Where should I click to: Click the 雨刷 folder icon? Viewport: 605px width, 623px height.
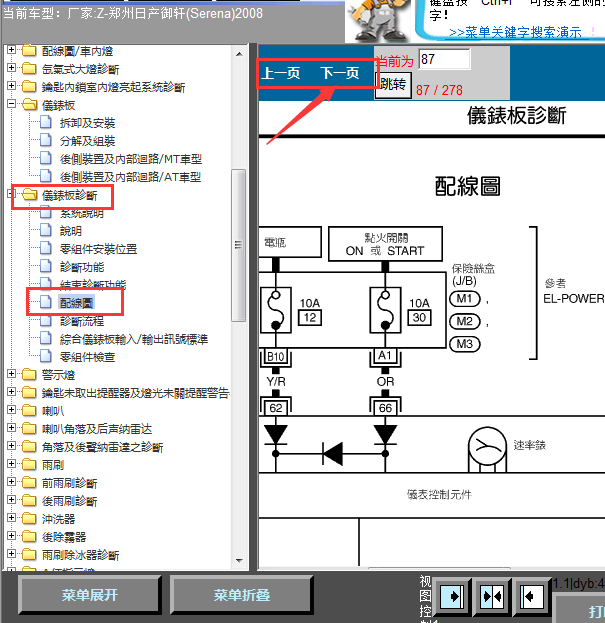[x=29, y=464]
